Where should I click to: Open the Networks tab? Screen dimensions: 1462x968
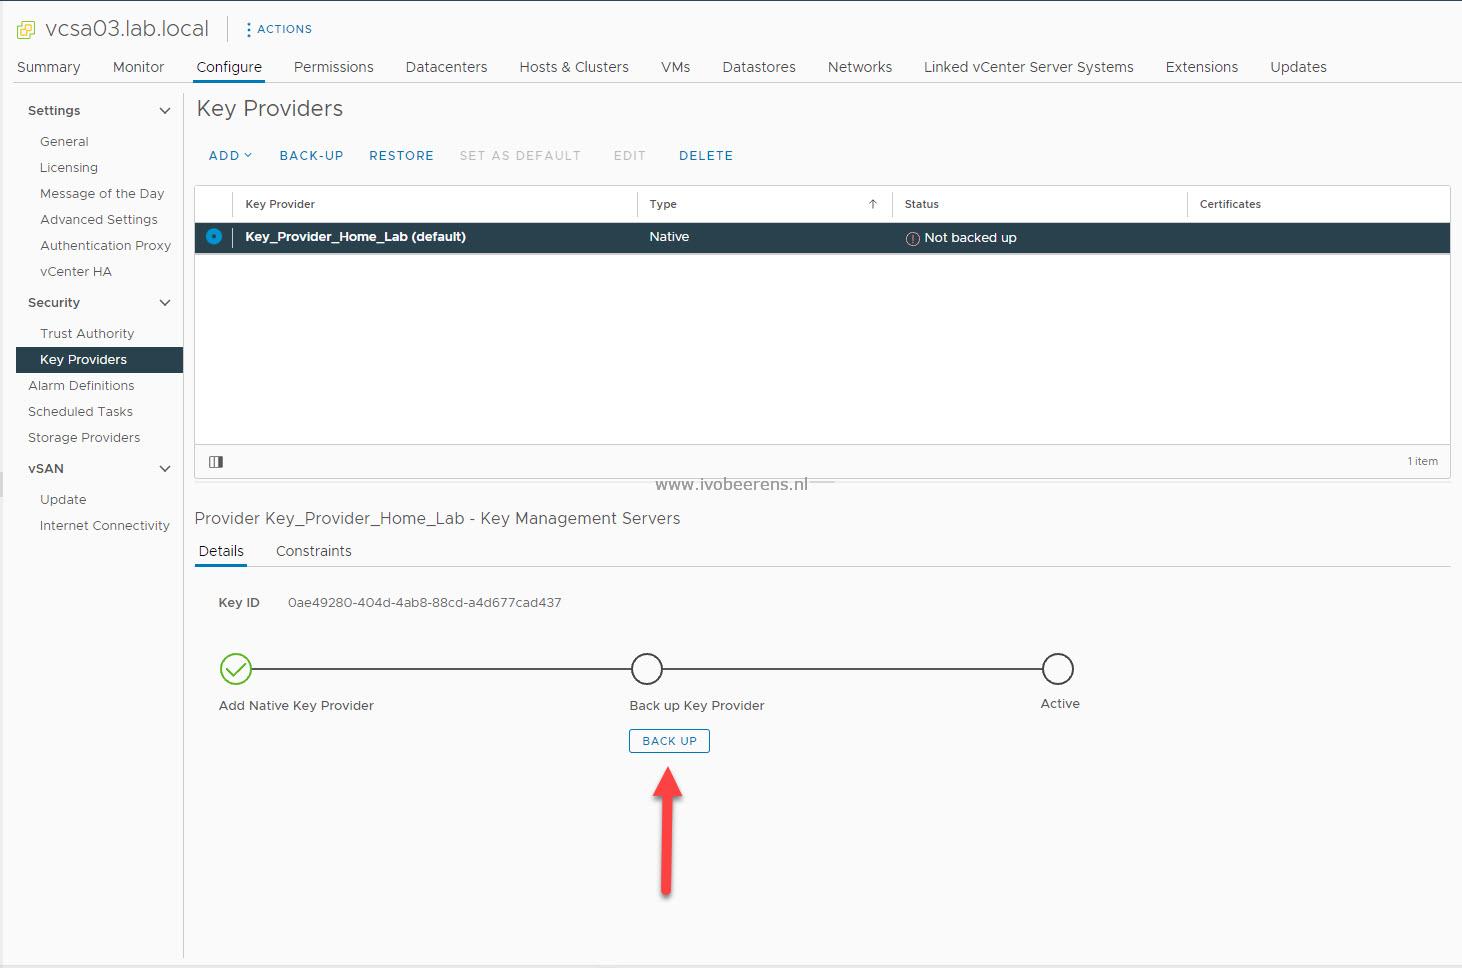tap(860, 67)
